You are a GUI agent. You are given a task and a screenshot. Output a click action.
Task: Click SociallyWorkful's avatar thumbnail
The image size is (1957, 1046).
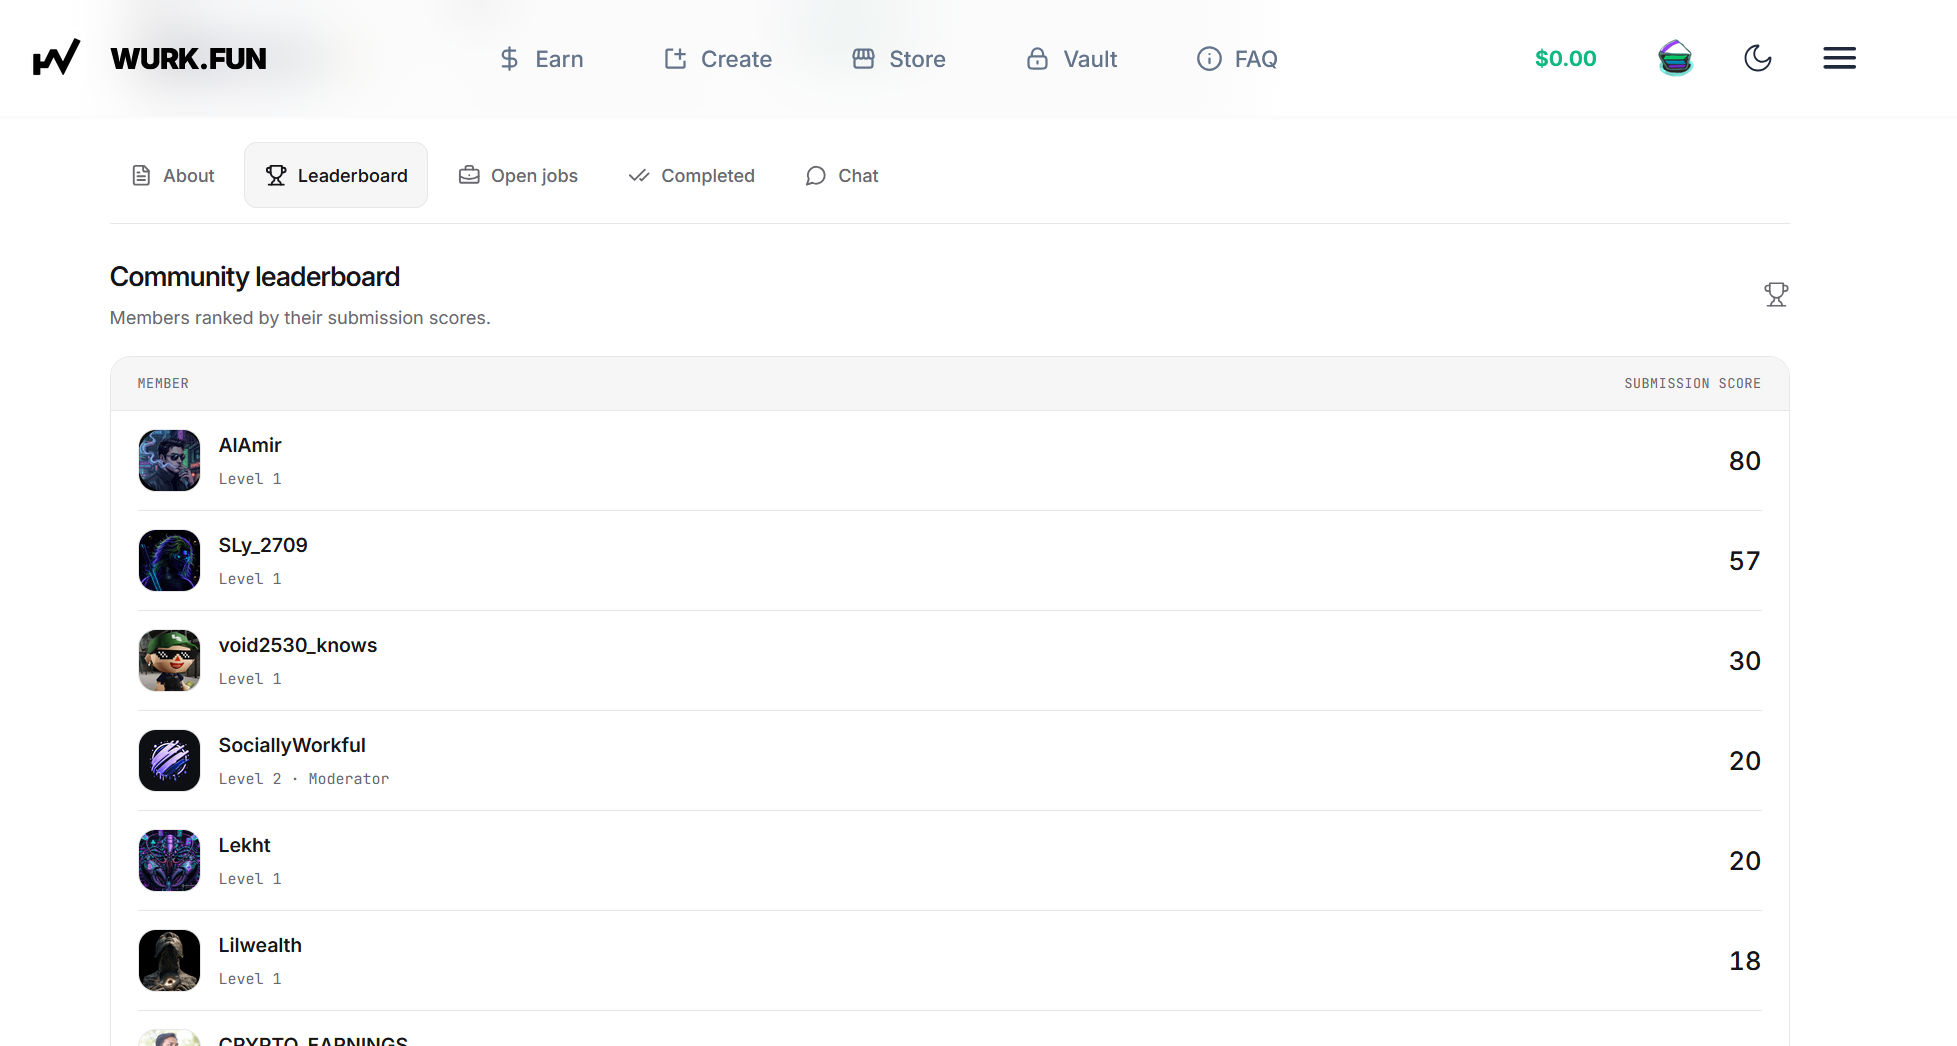pyautogui.click(x=169, y=760)
